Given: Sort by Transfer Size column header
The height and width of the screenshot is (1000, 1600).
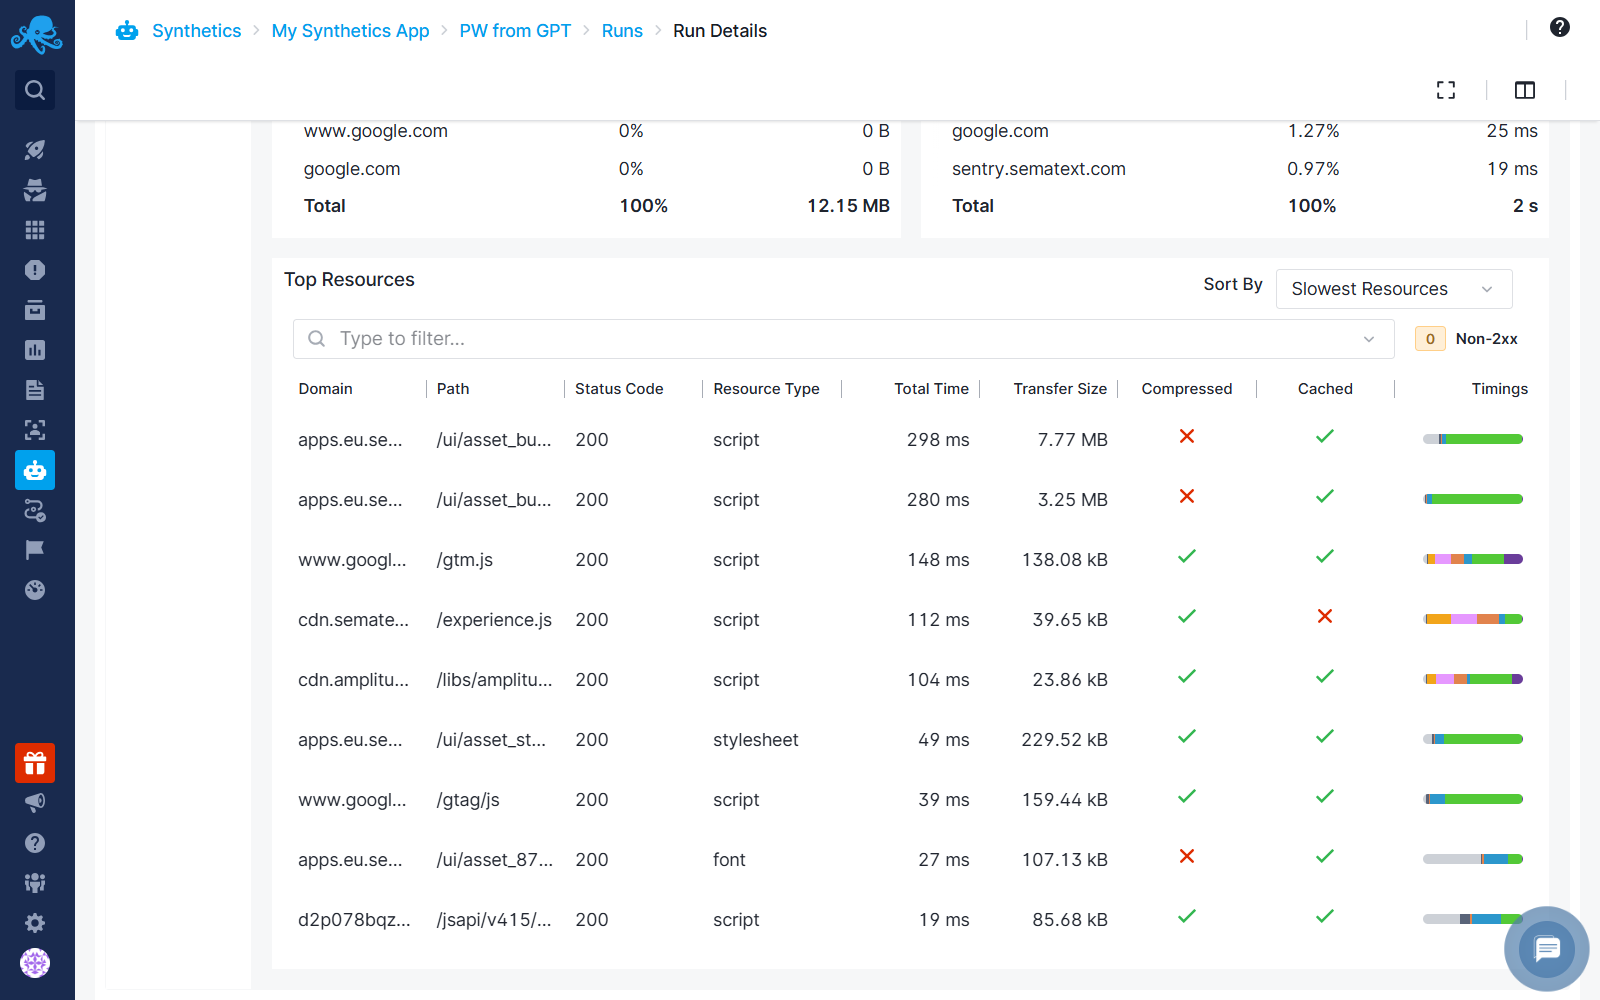Looking at the screenshot, I should [x=1060, y=389].
